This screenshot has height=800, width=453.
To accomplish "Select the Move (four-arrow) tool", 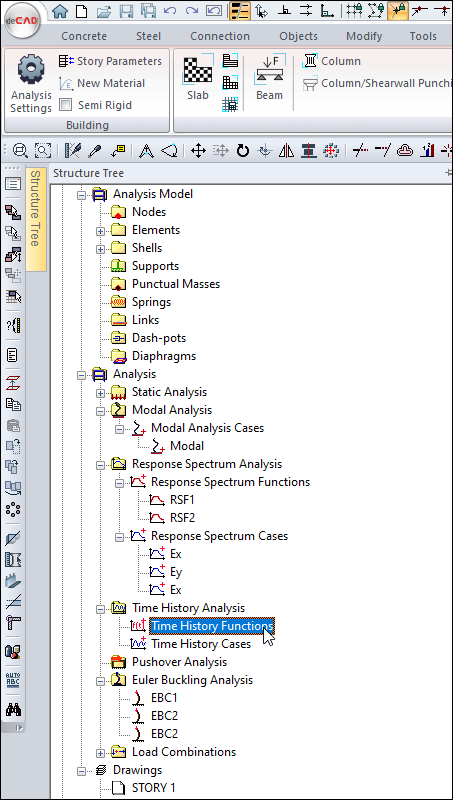I will (x=198, y=151).
